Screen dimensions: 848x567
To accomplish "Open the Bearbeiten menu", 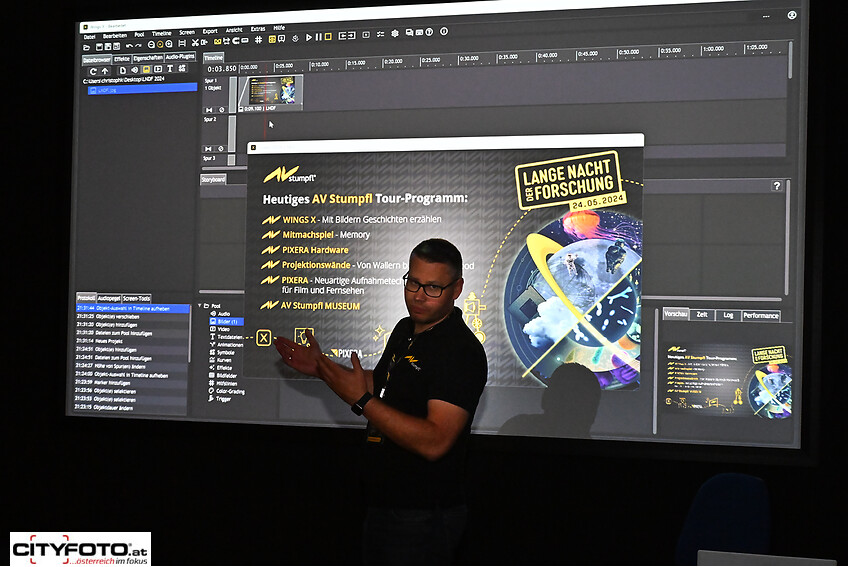I will 115,36.
